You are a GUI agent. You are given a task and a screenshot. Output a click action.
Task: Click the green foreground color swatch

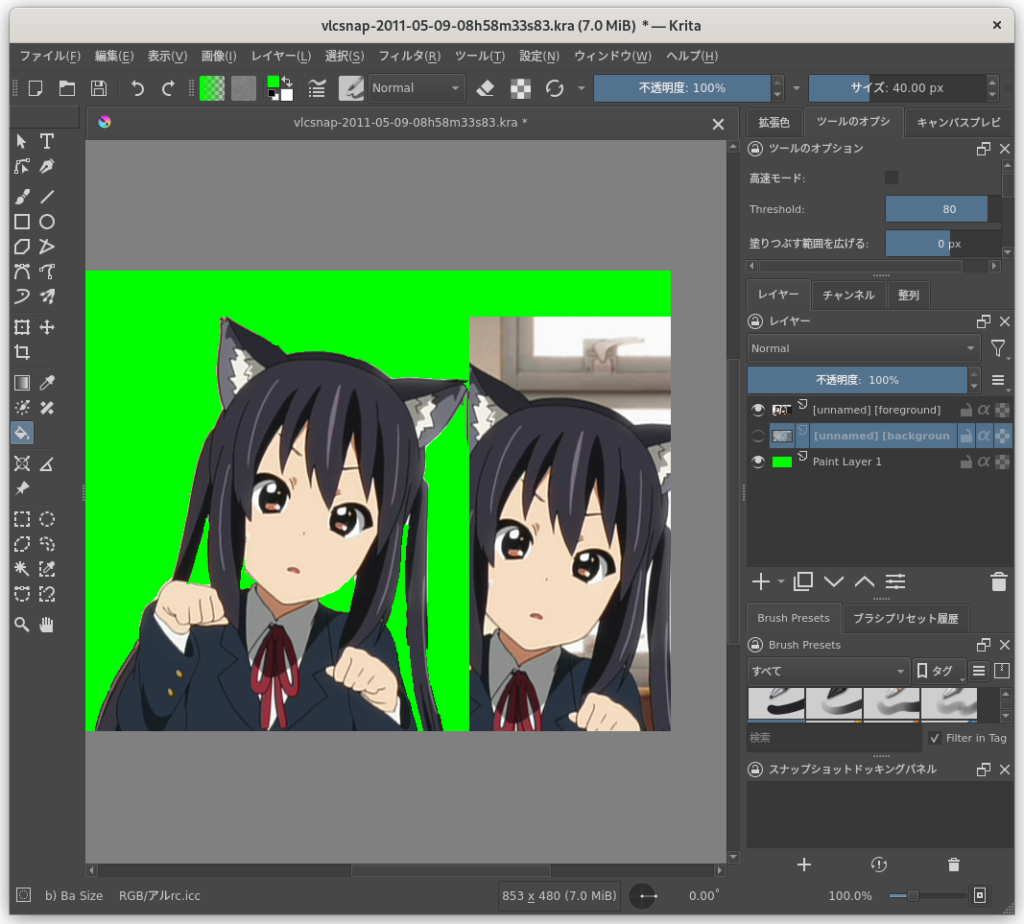click(x=273, y=82)
